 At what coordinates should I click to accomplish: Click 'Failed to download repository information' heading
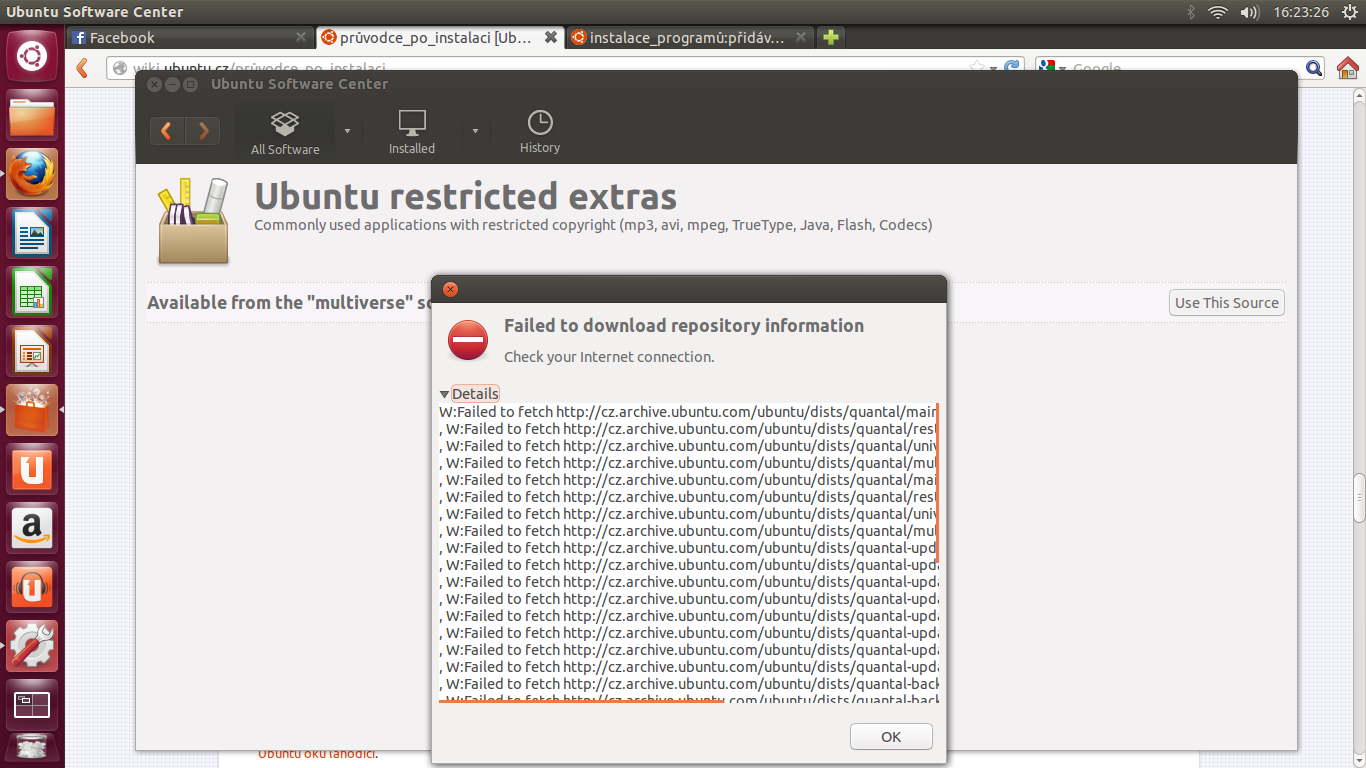684,326
